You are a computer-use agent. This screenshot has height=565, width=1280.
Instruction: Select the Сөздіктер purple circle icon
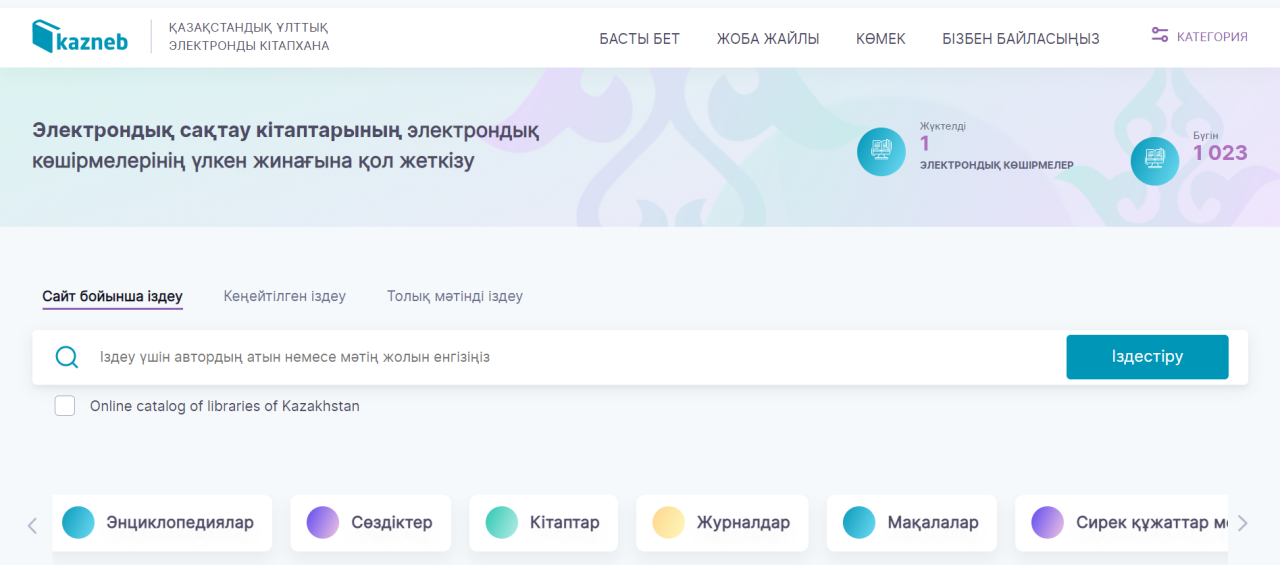323,522
